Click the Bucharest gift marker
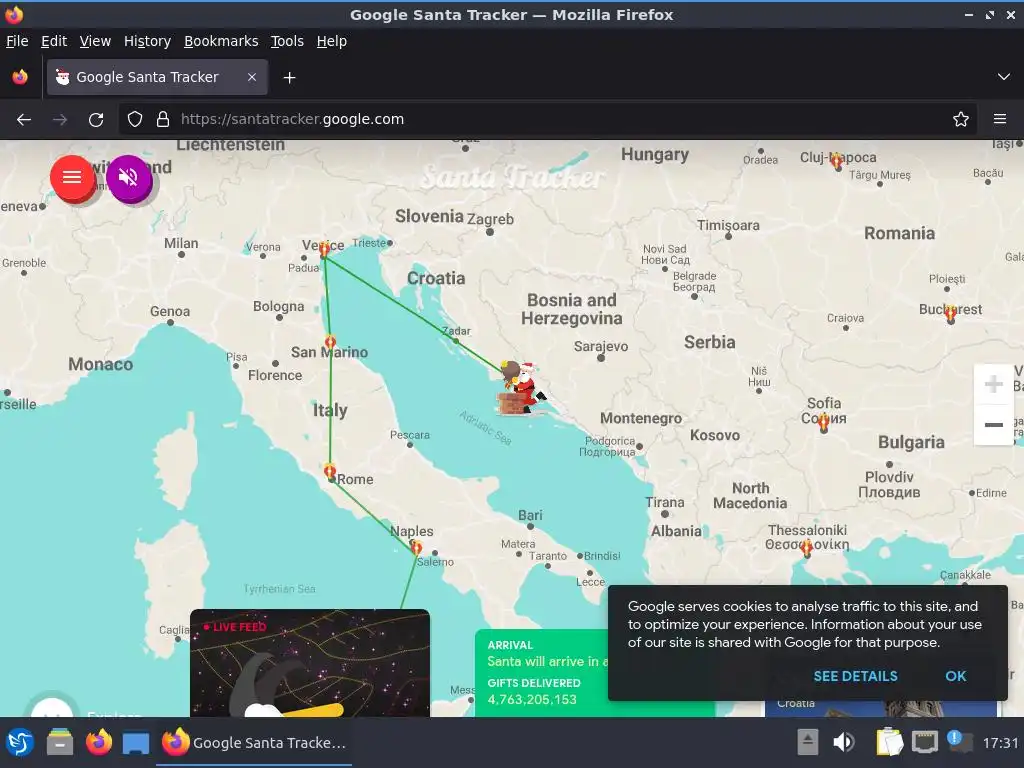 950,314
